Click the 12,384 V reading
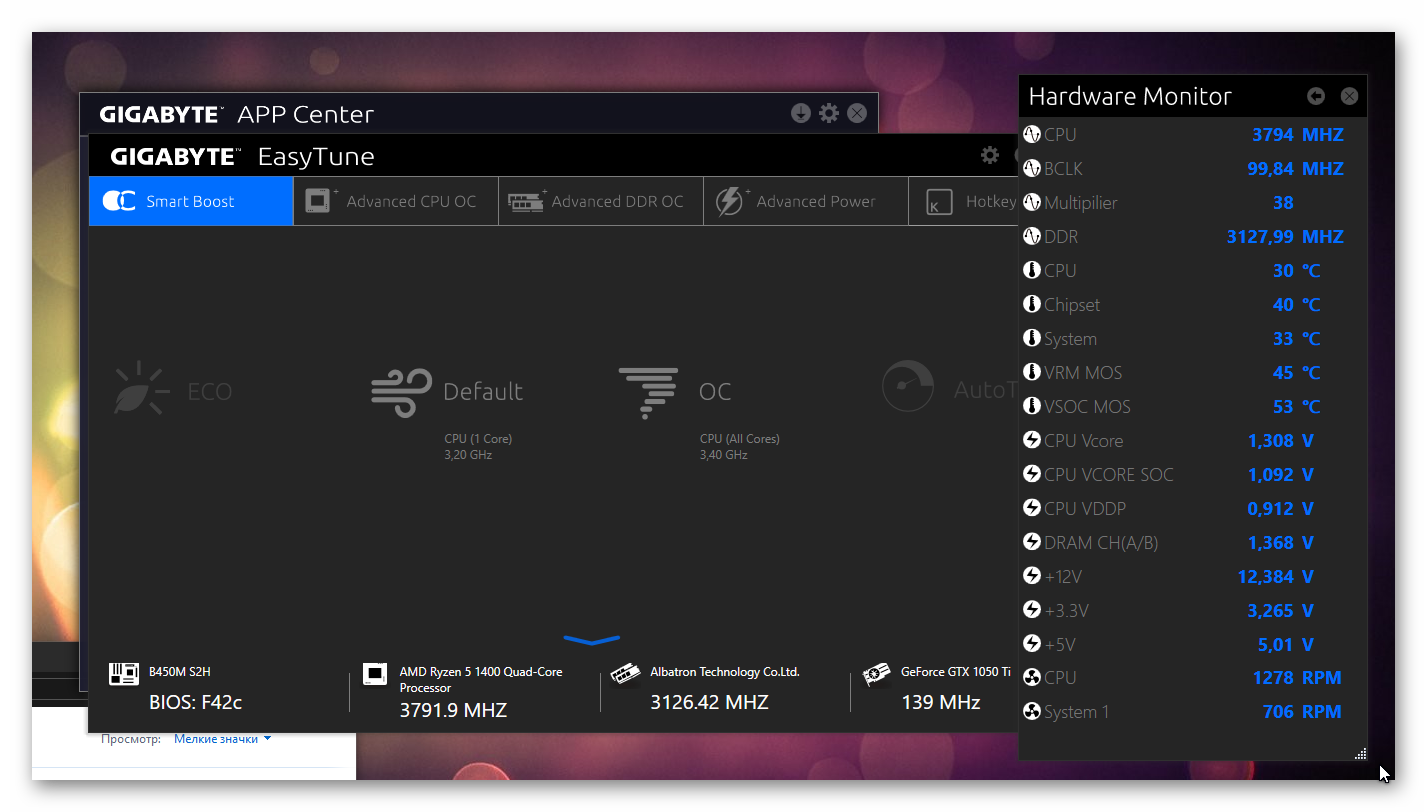The height and width of the screenshot is (812, 1427). click(1276, 577)
